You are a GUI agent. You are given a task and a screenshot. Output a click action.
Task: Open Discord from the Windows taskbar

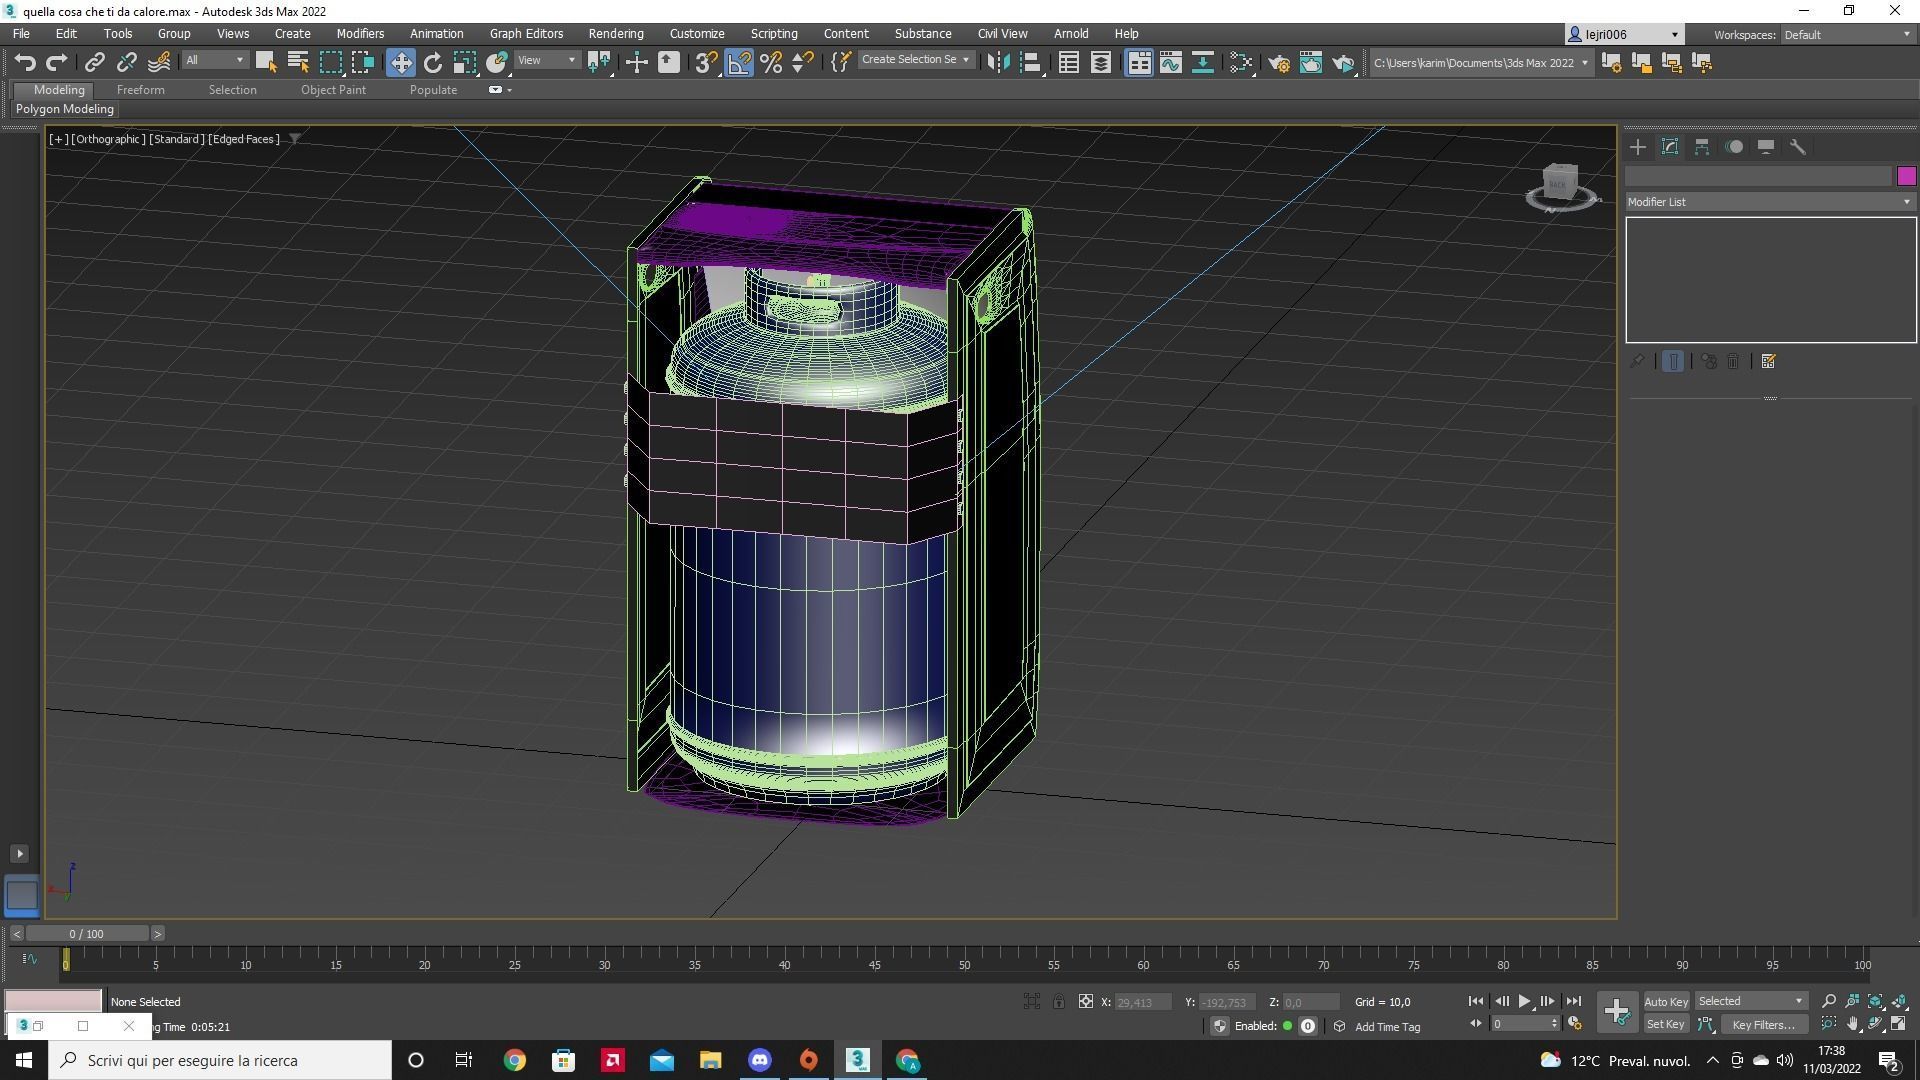pos(759,1060)
